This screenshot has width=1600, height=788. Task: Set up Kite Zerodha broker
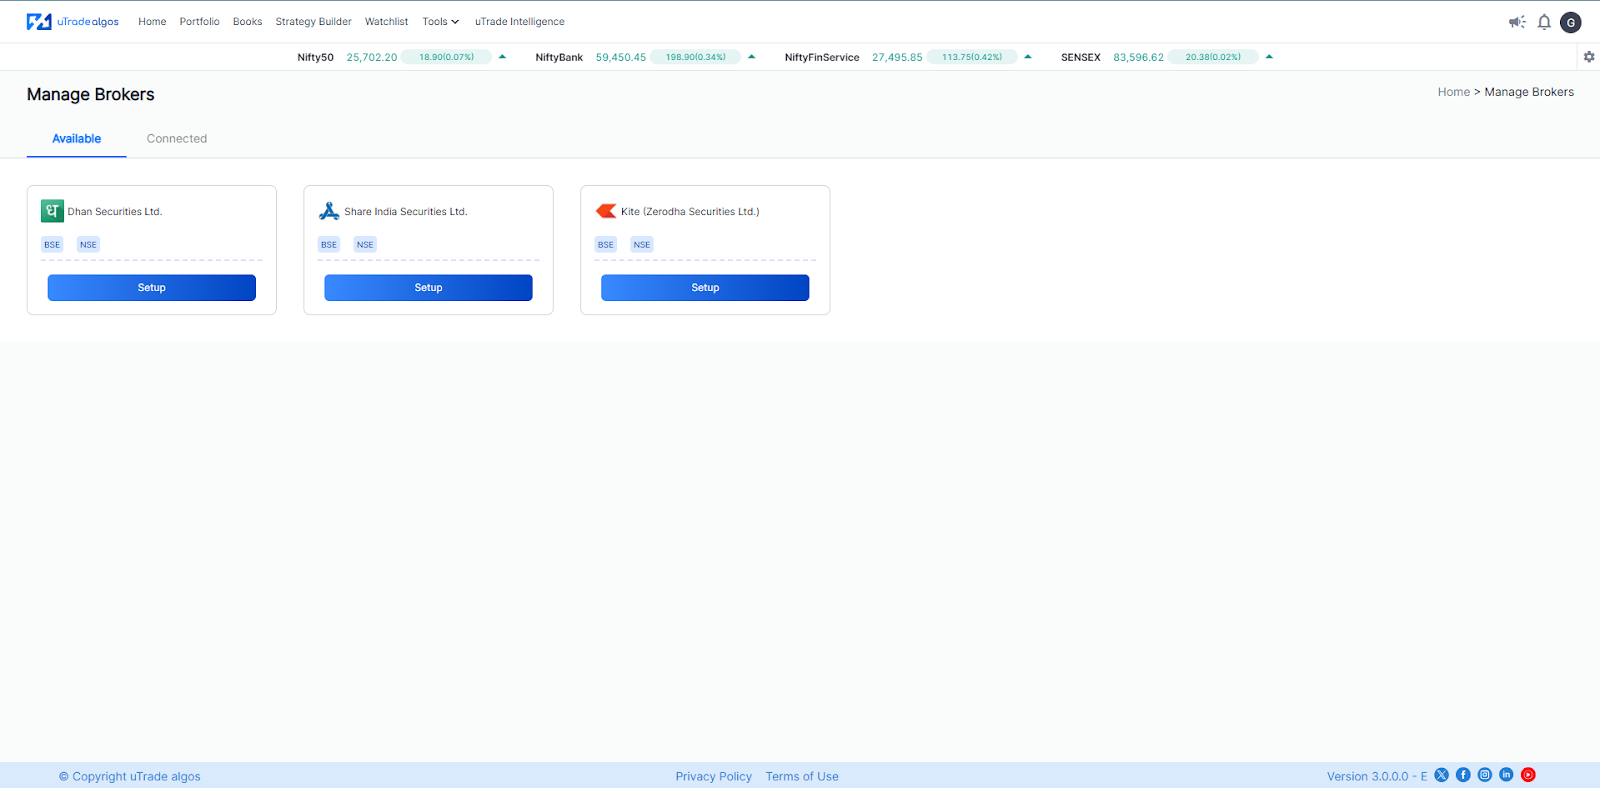click(x=705, y=288)
